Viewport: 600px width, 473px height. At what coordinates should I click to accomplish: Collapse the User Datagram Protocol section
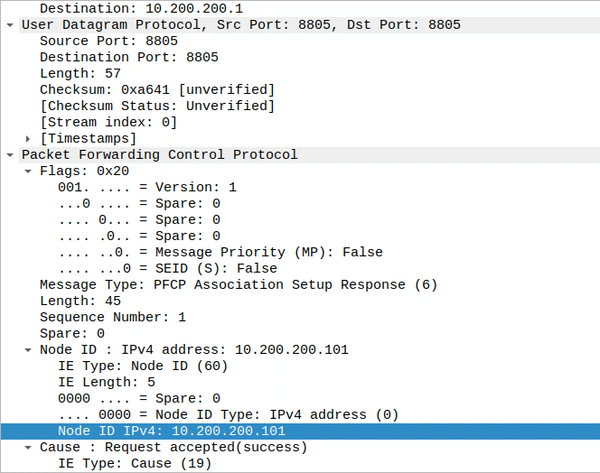pos(9,24)
